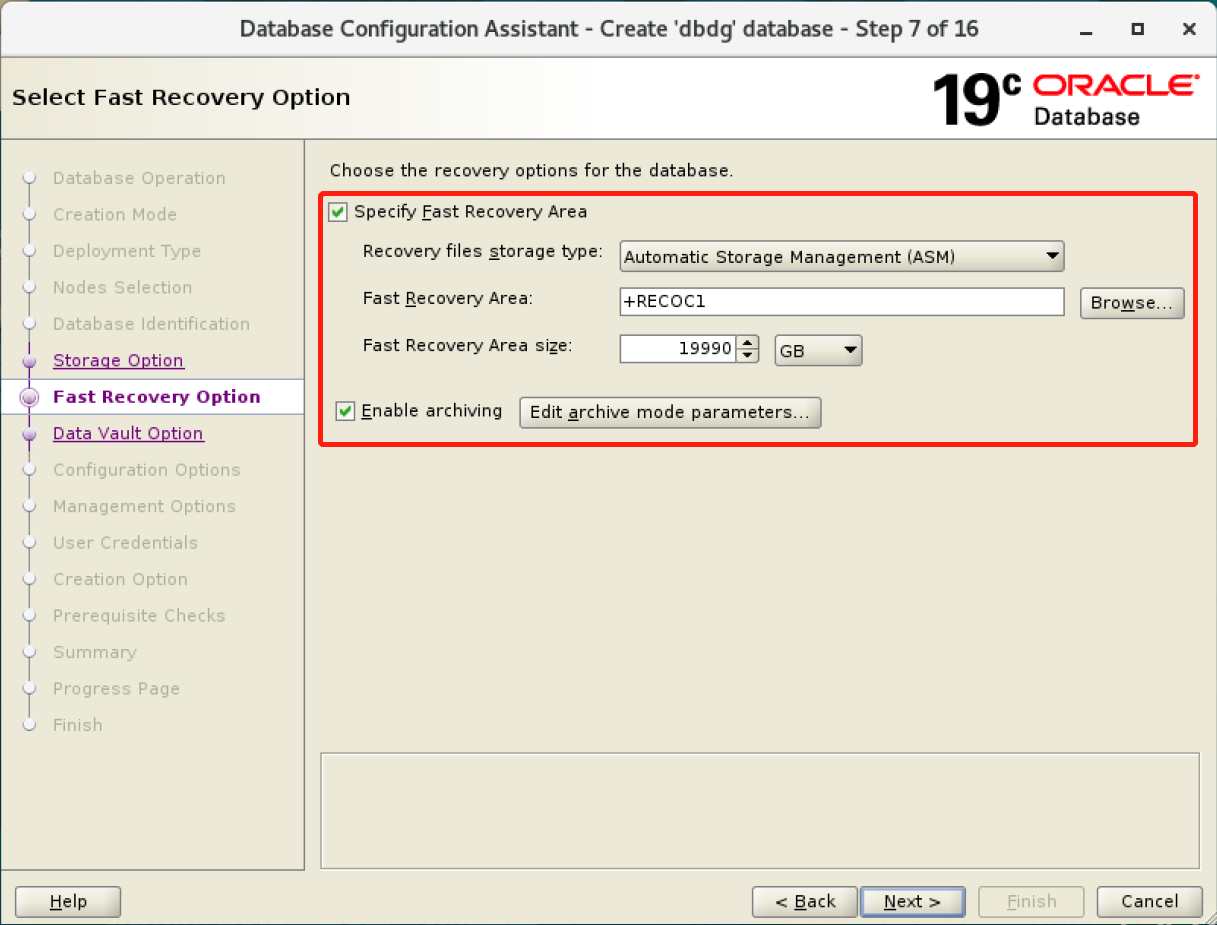Click the Nodes Selection step label
Viewport: 1217px width, 925px height.
tap(123, 287)
